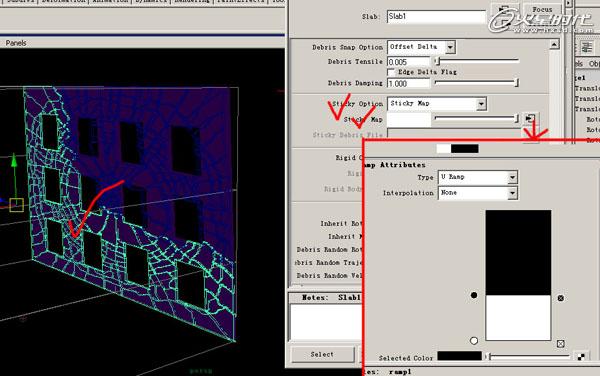Viewport: 600px width, 376px height.
Task: Enable the Edge Delta Flag checkbox
Action: (x=391, y=72)
